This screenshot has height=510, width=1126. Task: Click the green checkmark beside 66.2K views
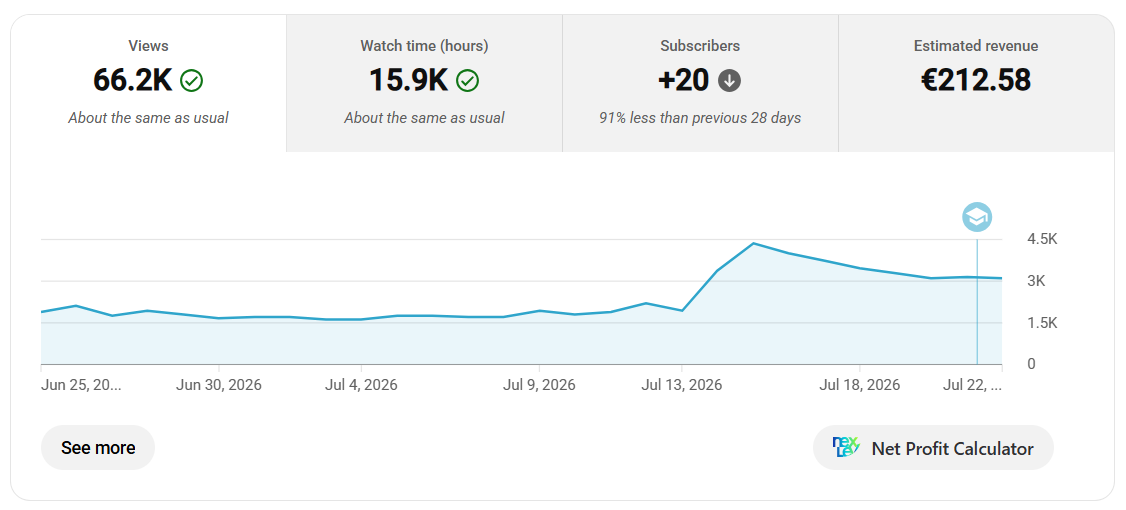[x=192, y=81]
